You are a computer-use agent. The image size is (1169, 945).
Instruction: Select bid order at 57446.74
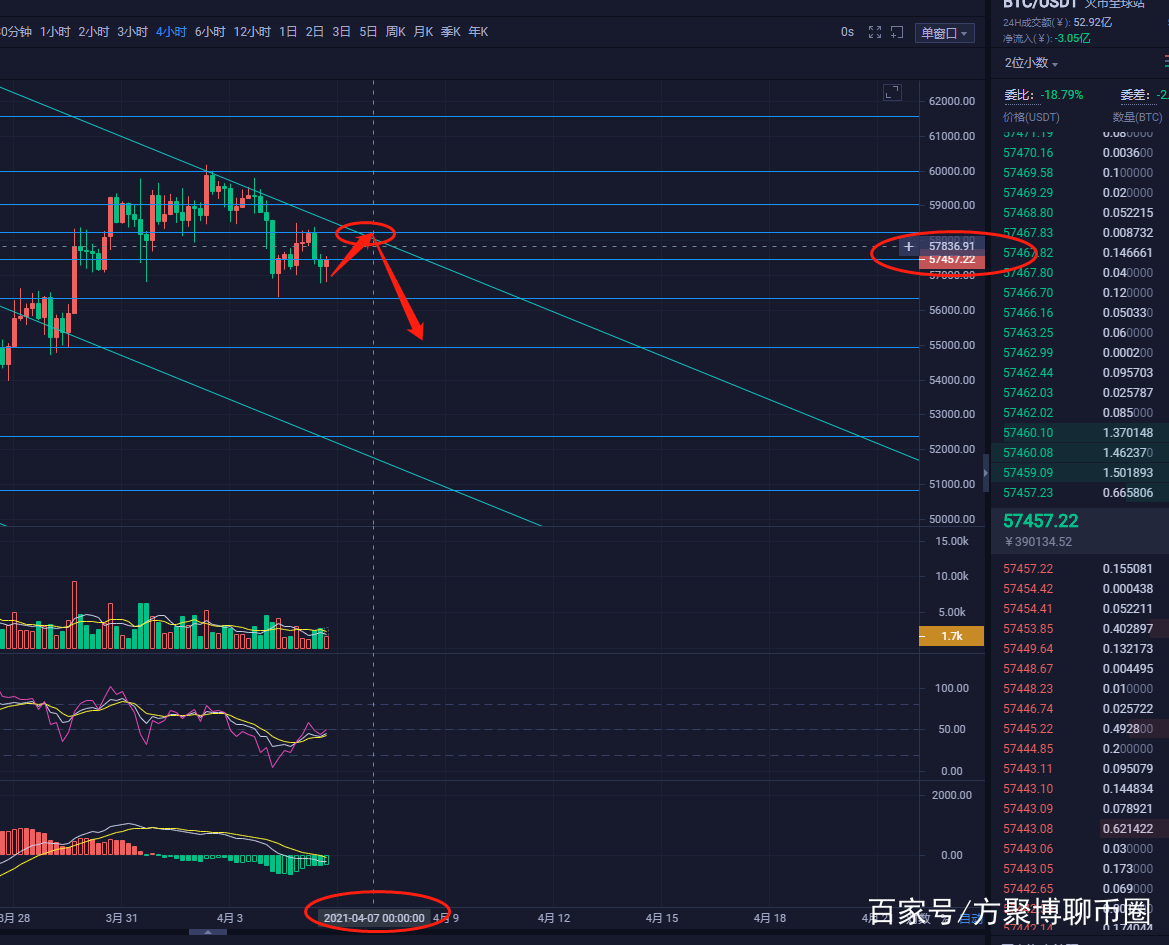coord(1080,709)
